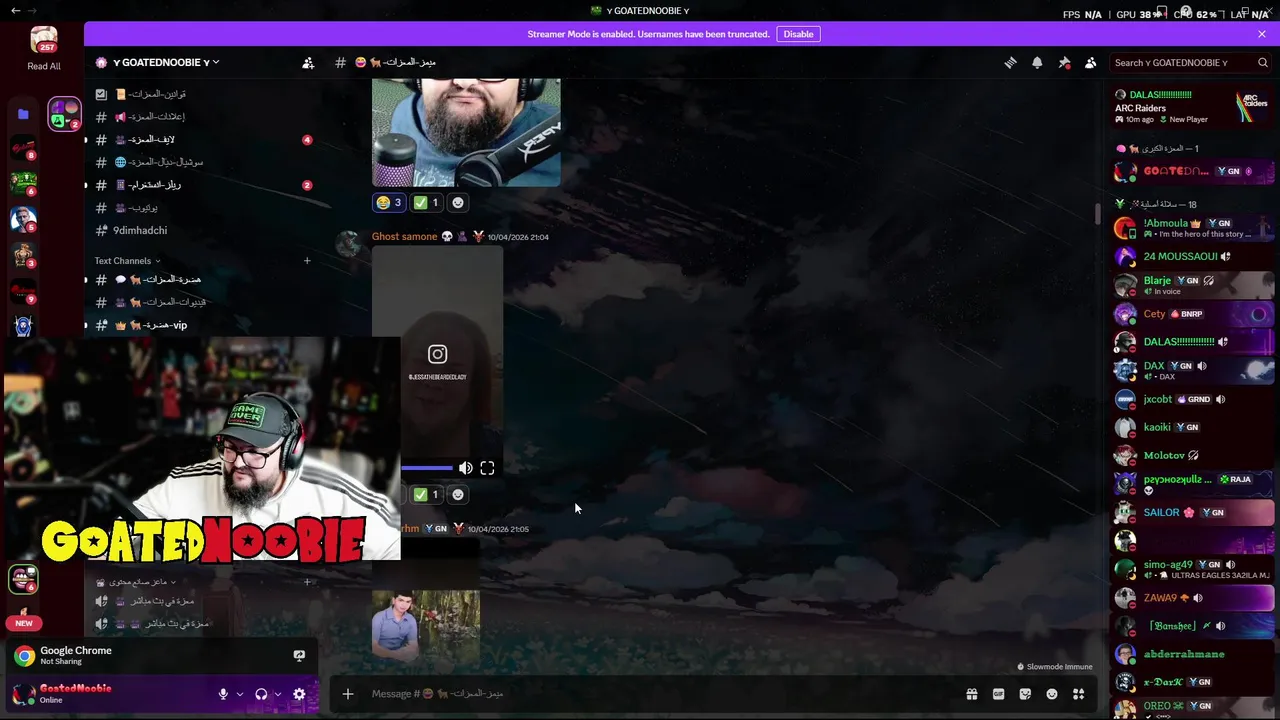1280x720 pixels.
Task: Collapse the Text Channels category
Action: [x=127, y=261]
